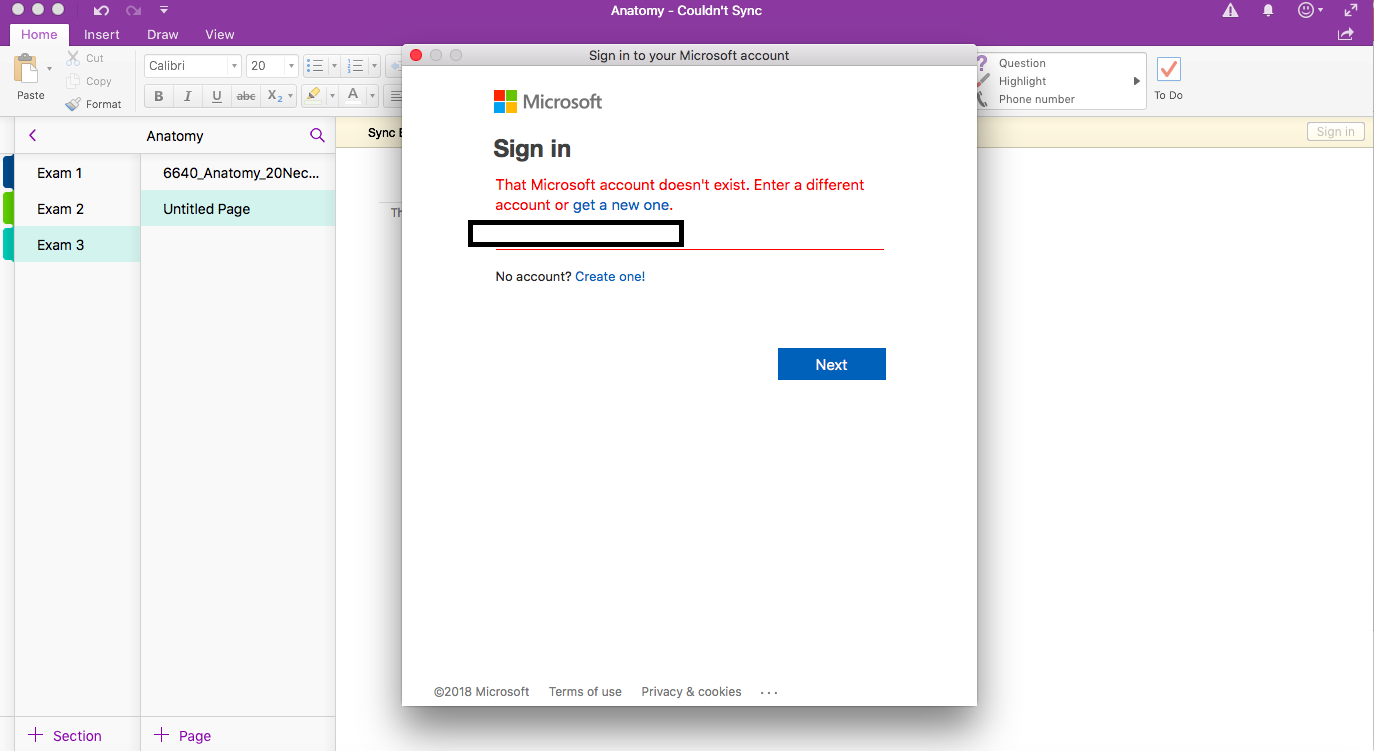Open the footer more options ellipsis
Screen dimensions: 1374x751
(x=769, y=692)
